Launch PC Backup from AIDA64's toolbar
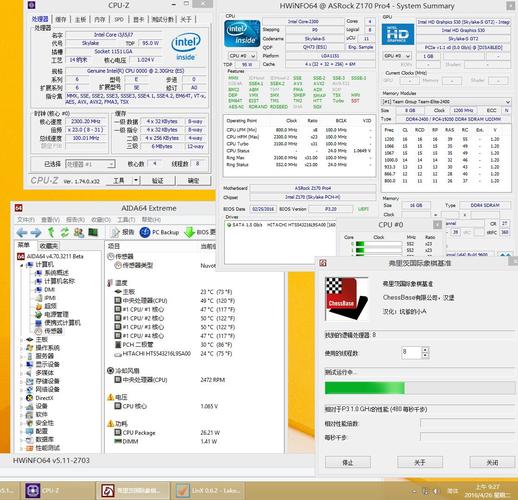The image size is (518, 500). coord(159,232)
